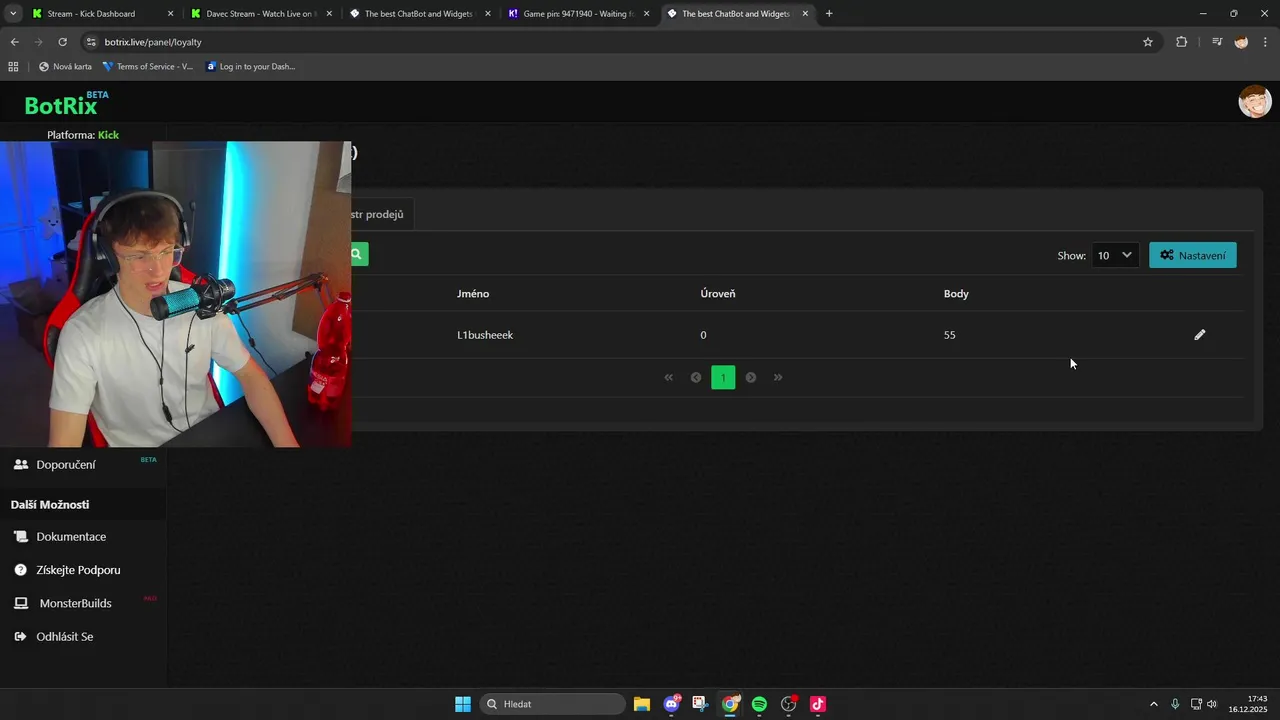Viewport: 1280px width, 720px height.
Task: Bookmark this page with star icon
Action: (x=1148, y=42)
